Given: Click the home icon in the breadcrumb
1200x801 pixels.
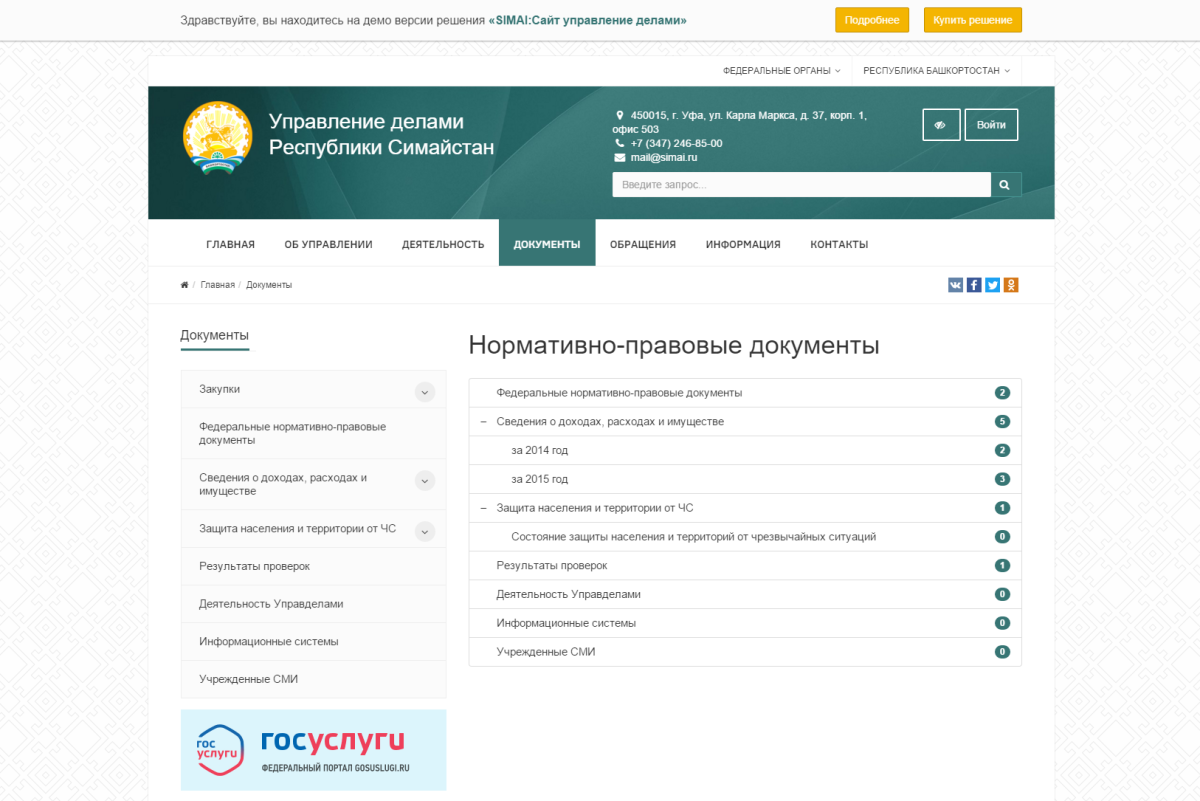Looking at the screenshot, I should 184,284.
